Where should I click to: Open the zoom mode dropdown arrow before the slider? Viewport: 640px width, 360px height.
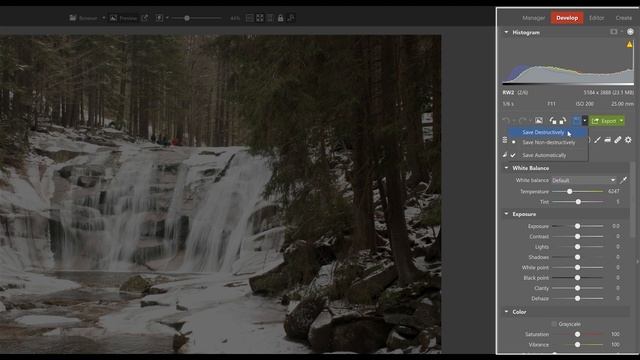click(167, 18)
